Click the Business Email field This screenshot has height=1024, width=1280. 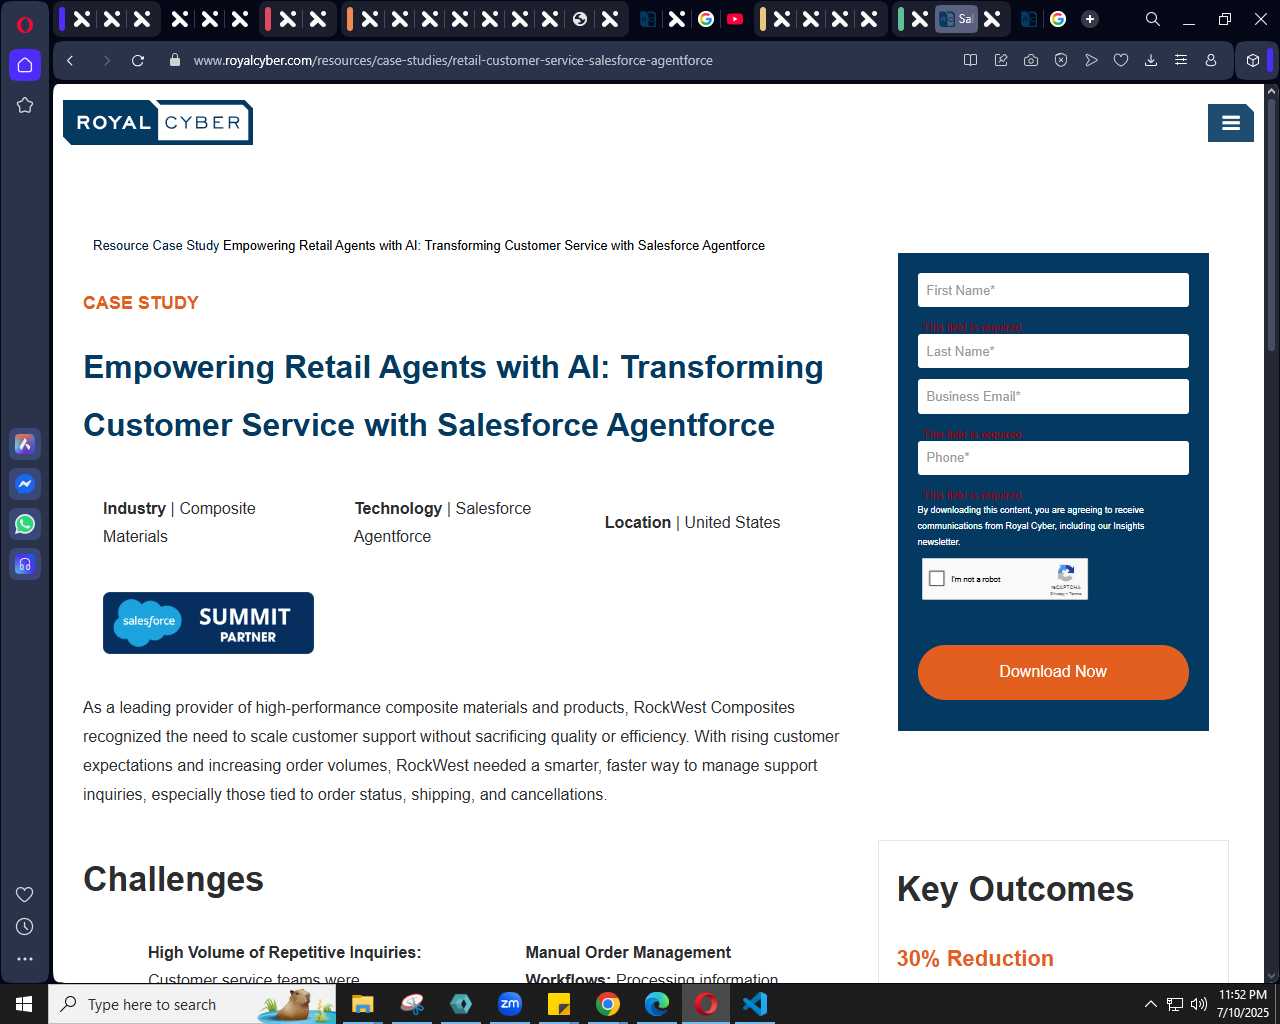(1053, 396)
